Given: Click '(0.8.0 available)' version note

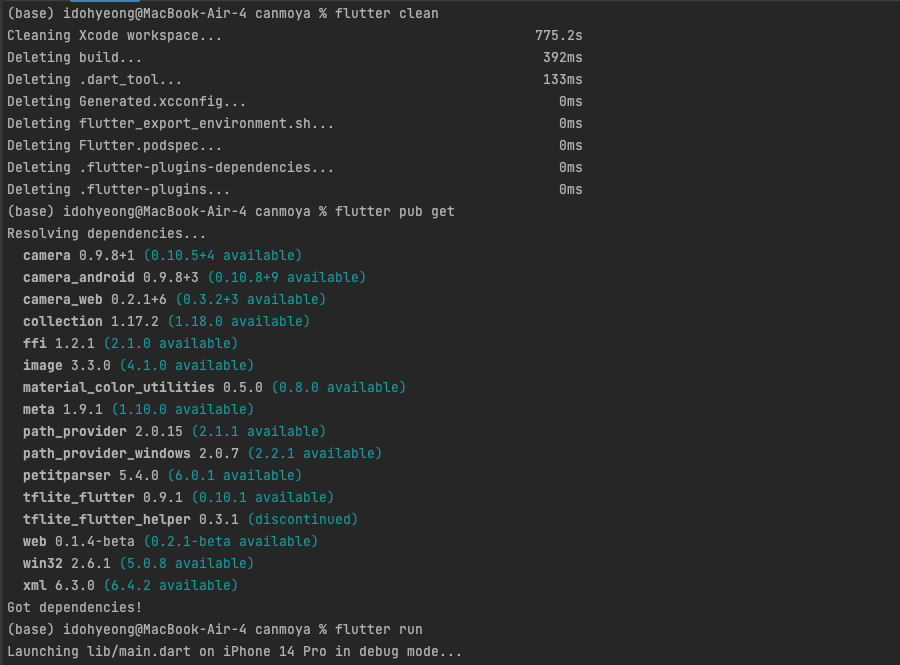Looking at the screenshot, I should (x=339, y=387).
